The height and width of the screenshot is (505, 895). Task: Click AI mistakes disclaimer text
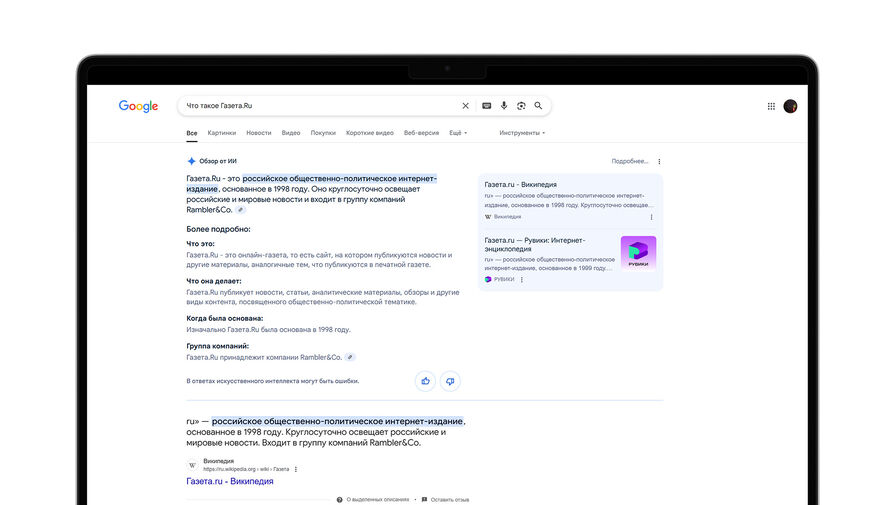tap(272, 381)
